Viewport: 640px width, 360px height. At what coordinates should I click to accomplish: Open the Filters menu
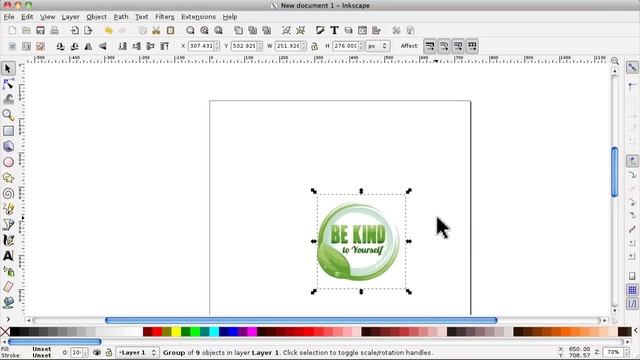tap(164, 17)
